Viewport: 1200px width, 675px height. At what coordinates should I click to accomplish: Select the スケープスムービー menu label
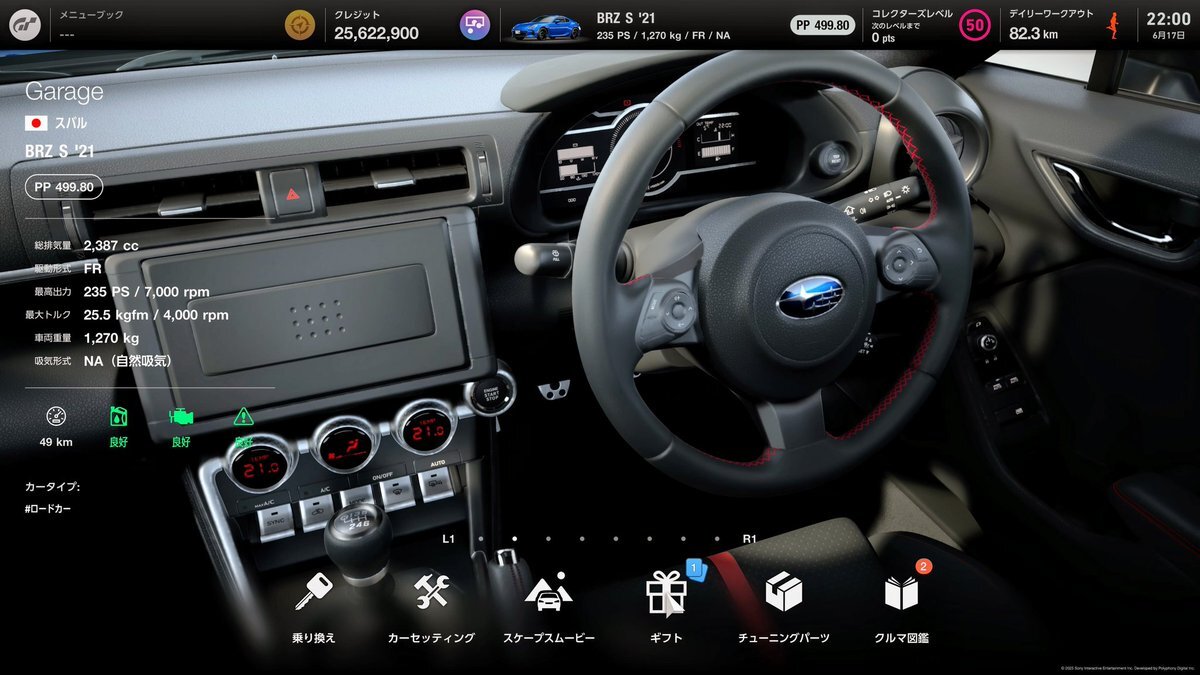[x=548, y=637]
